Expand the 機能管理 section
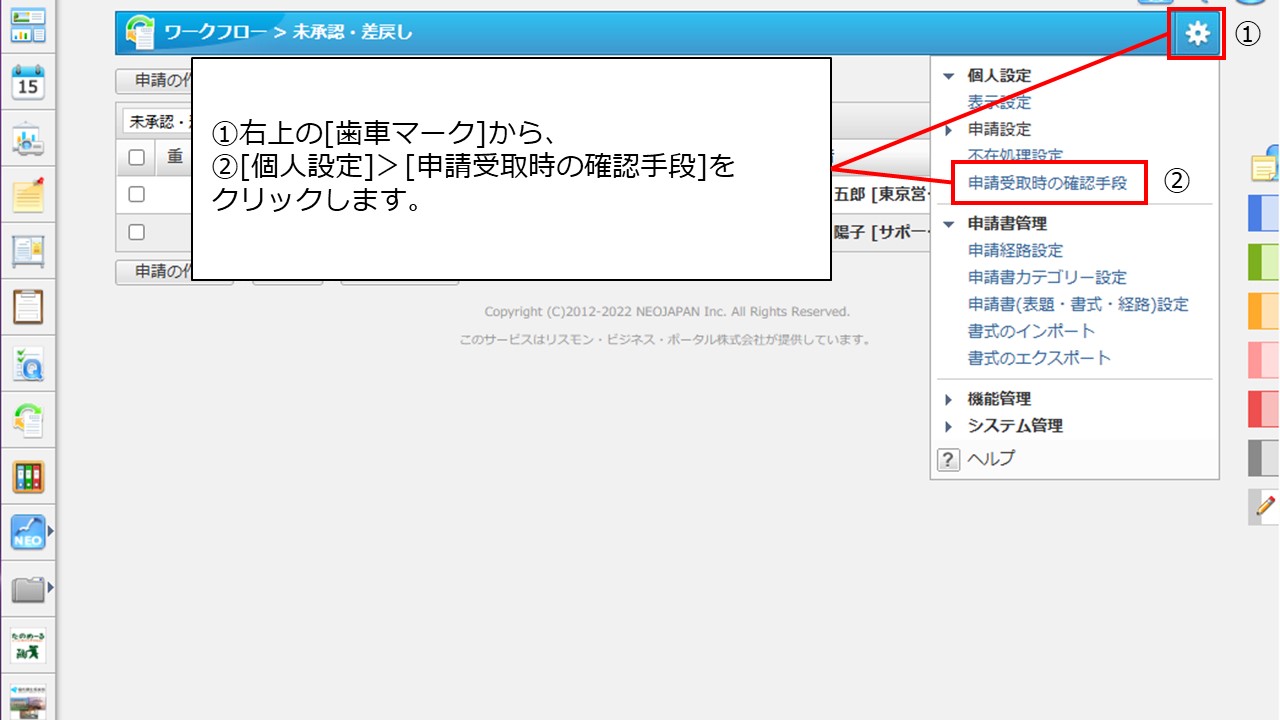The image size is (1280, 720). point(949,399)
